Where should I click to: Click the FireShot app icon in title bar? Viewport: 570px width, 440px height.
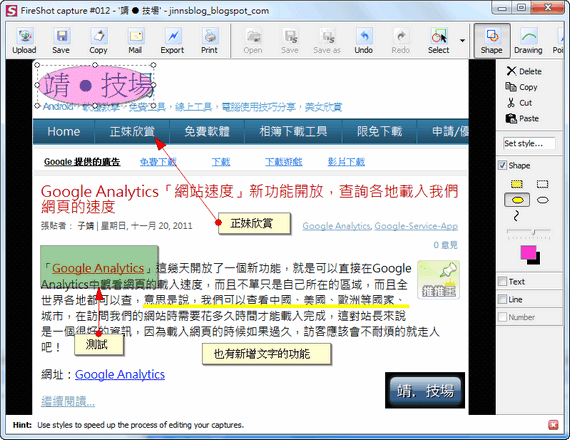12,11
